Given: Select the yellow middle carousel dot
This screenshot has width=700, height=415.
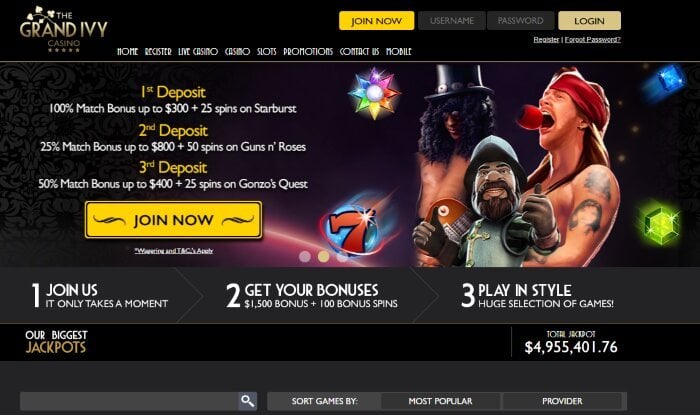Looking at the screenshot, I should [324, 257].
